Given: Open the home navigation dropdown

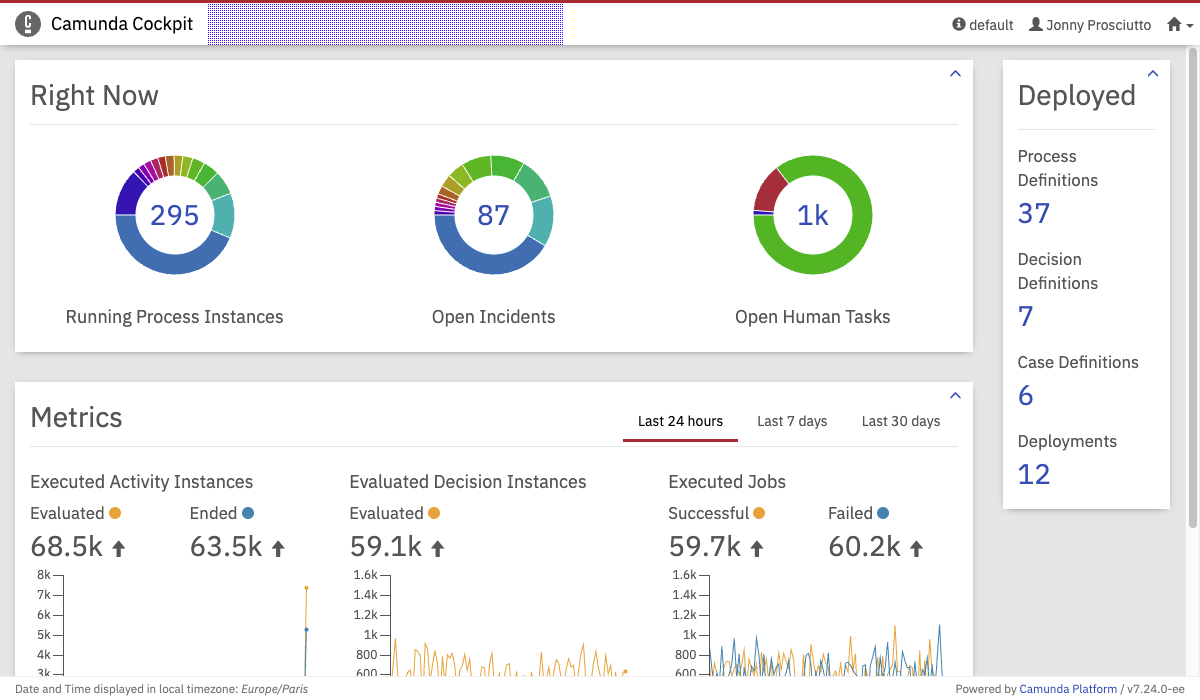Looking at the screenshot, I should (1180, 25).
